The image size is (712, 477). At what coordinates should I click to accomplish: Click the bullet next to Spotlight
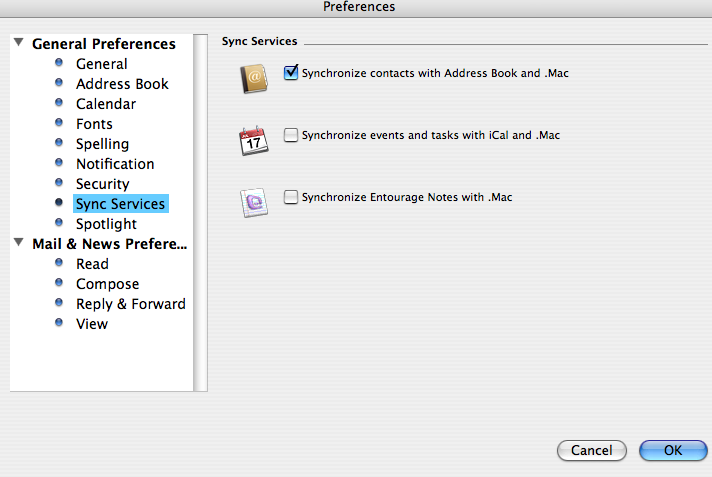point(59,222)
